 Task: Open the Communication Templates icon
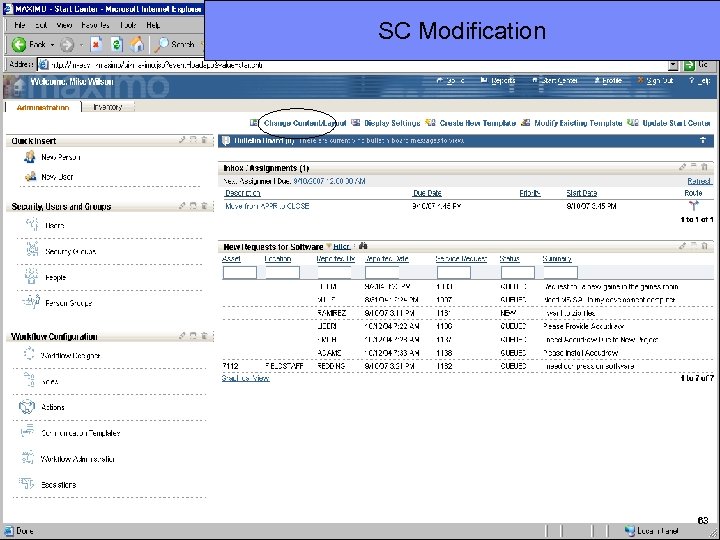coord(28,432)
